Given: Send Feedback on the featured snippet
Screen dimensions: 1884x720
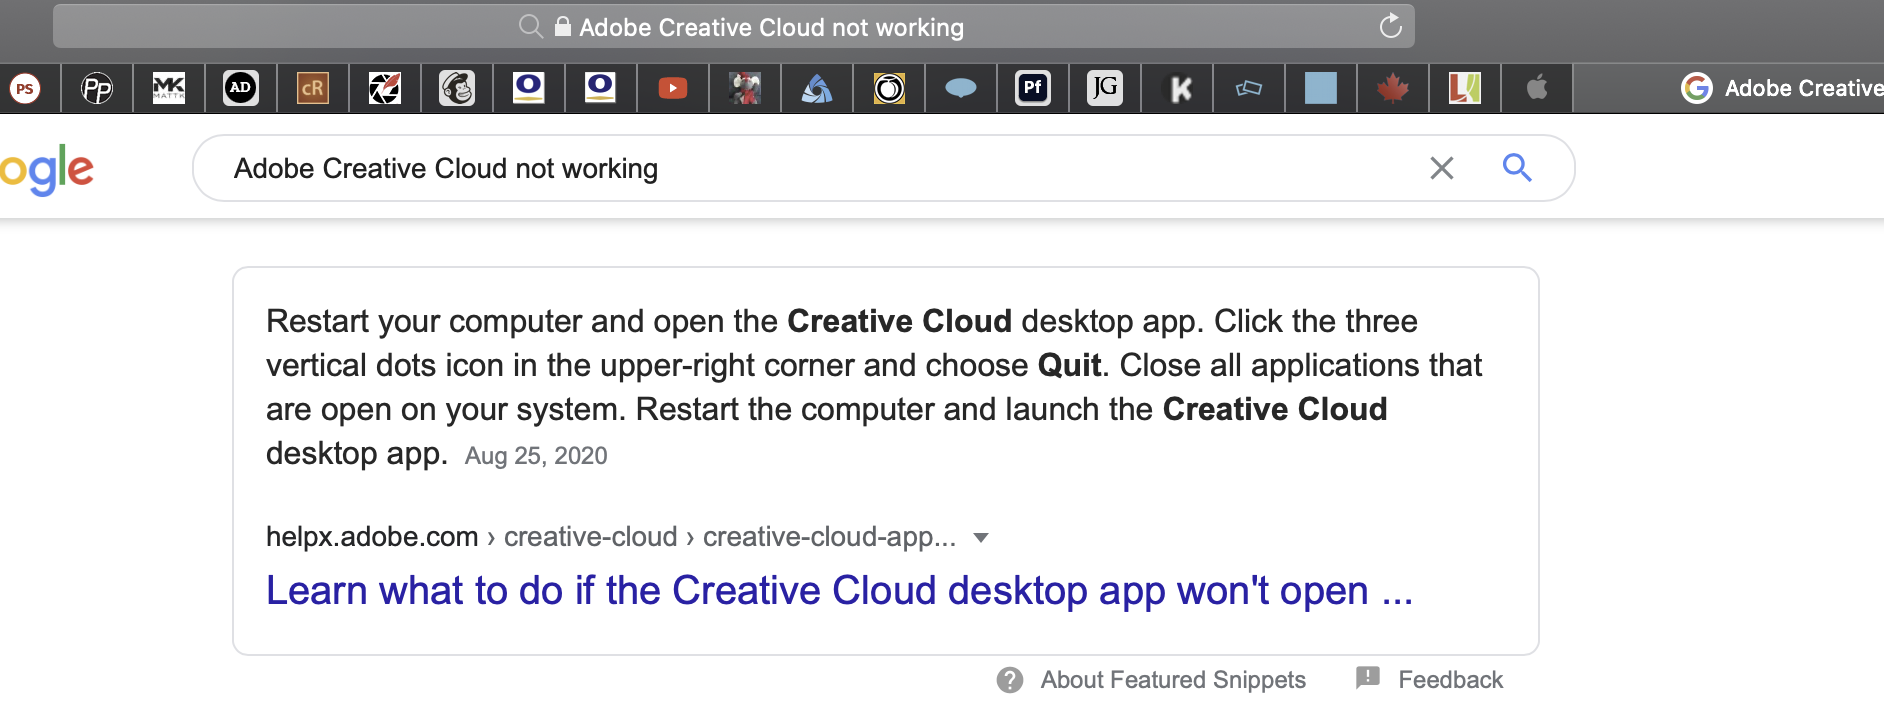Looking at the screenshot, I should click(x=1449, y=680).
